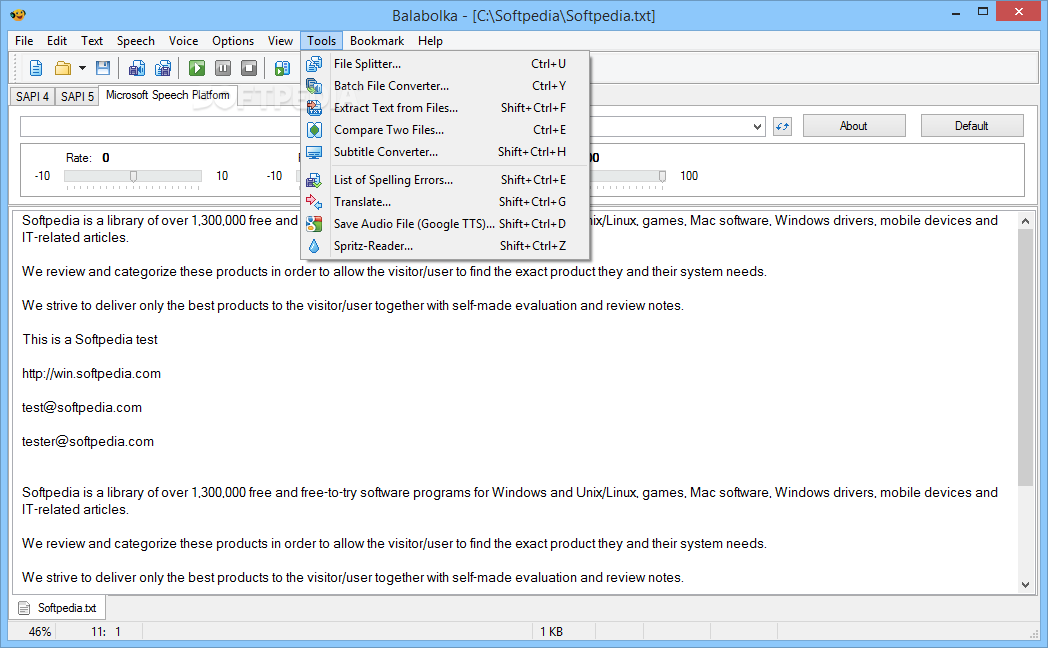Open the File menu
1048x648 pixels.
pyautogui.click(x=24, y=41)
